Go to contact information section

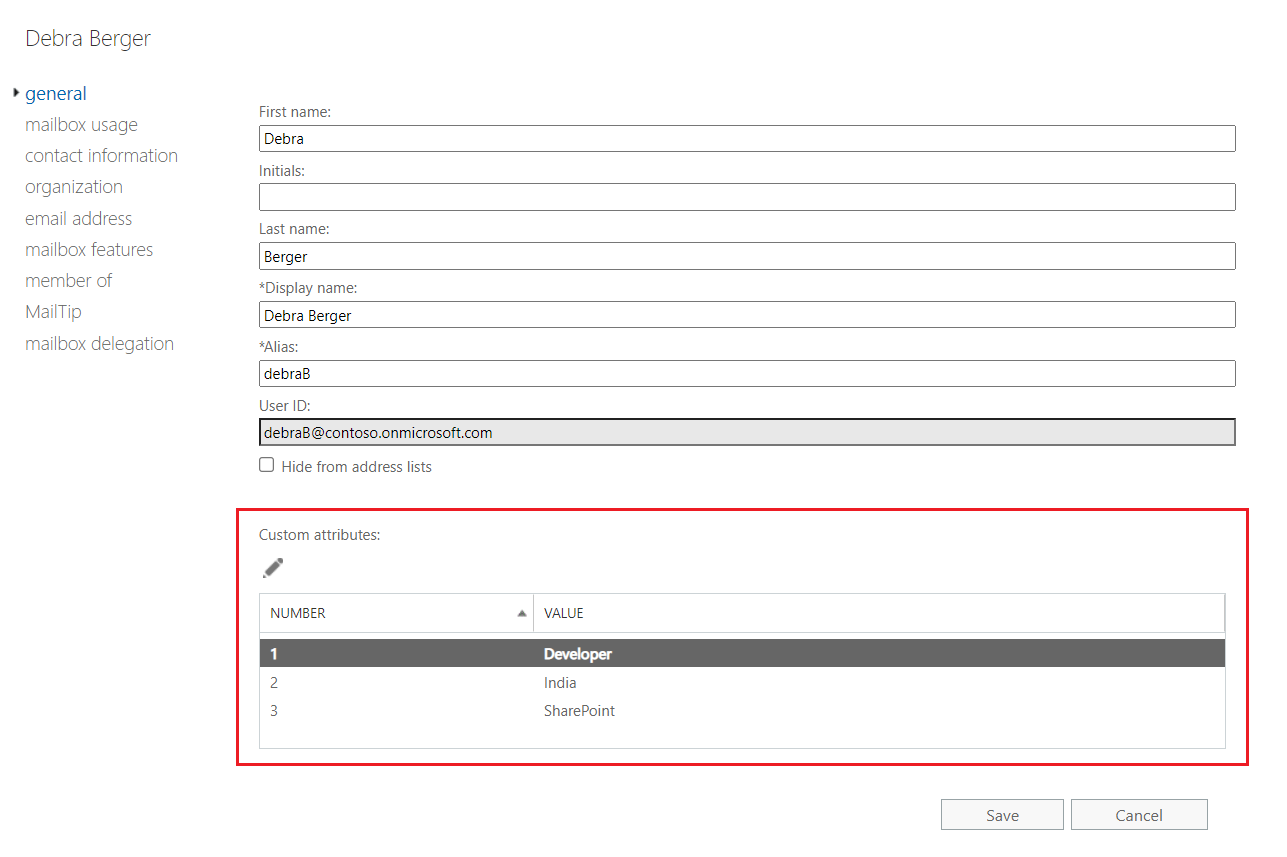click(101, 156)
